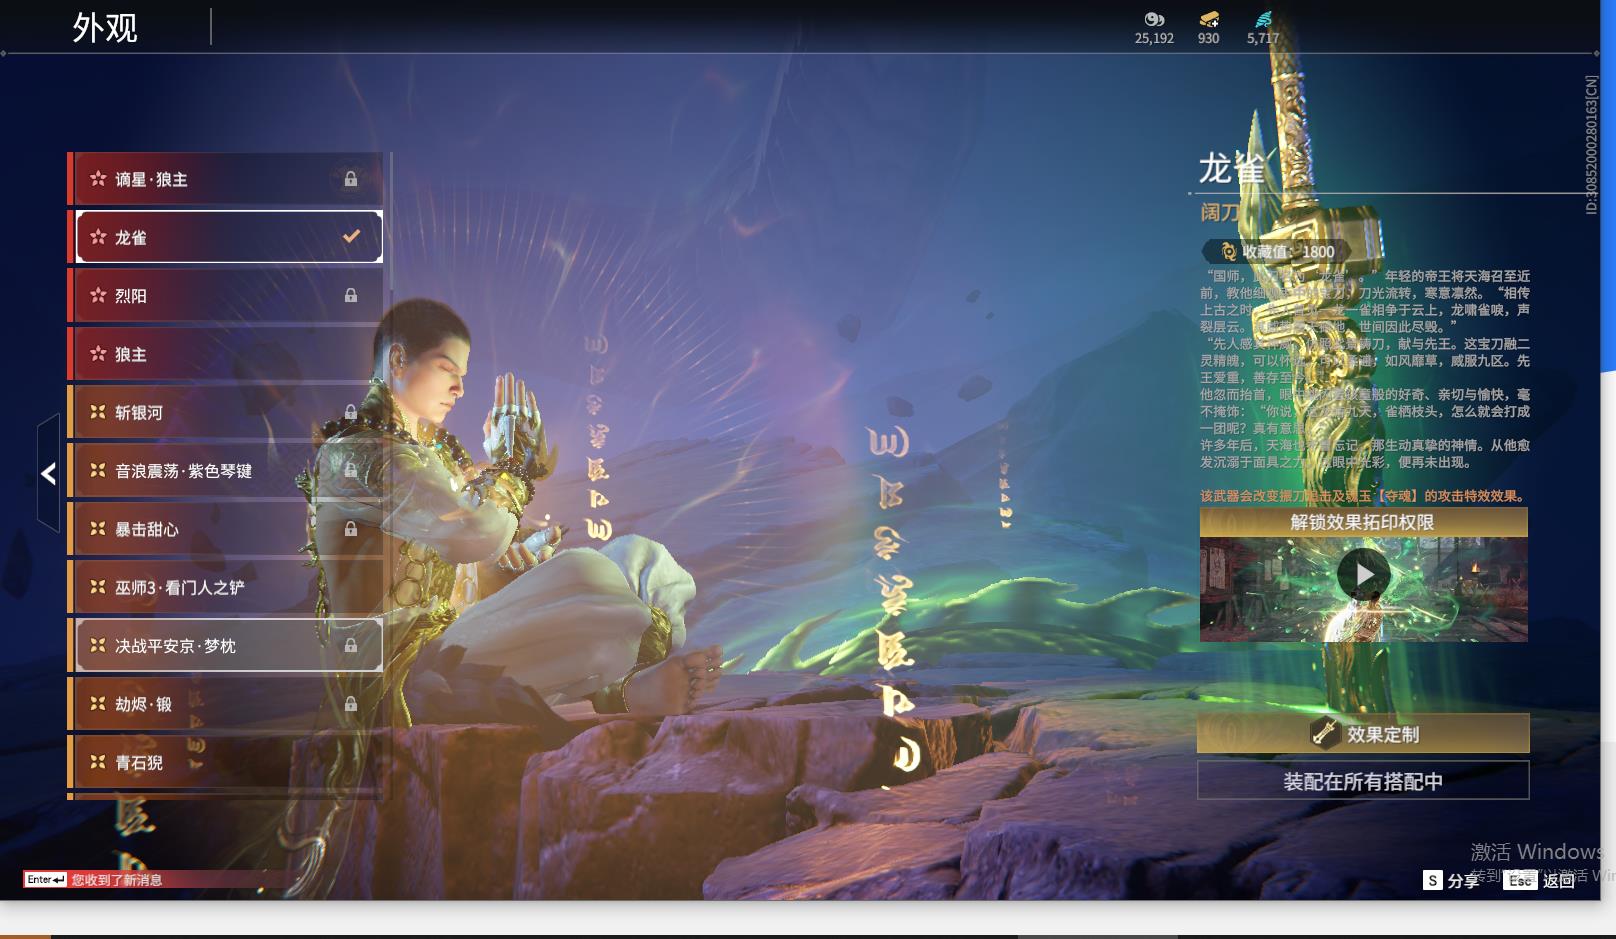This screenshot has height=939, width=1616.
Task: Click the lock icon on 暴击甜心
Action: [x=351, y=529]
